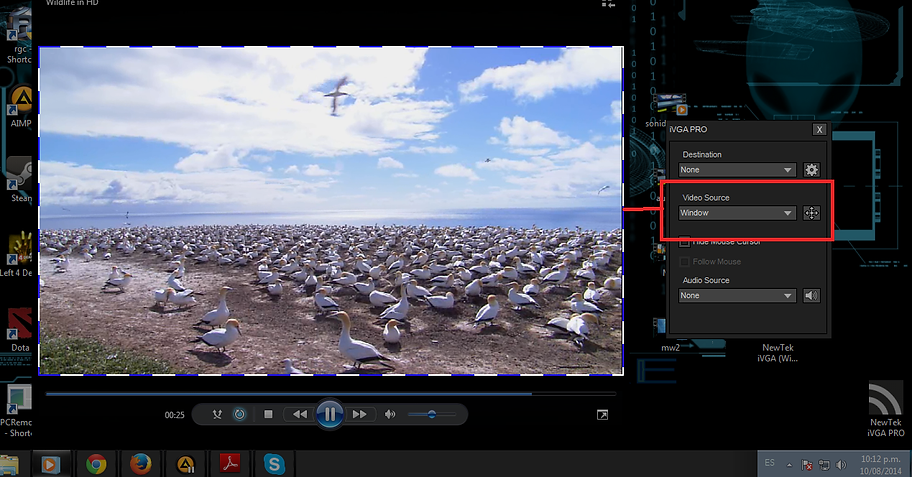The width and height of the screenshot is (912, 477).
Task: Open the Video Source dropdown
Action: coord(737,213)
